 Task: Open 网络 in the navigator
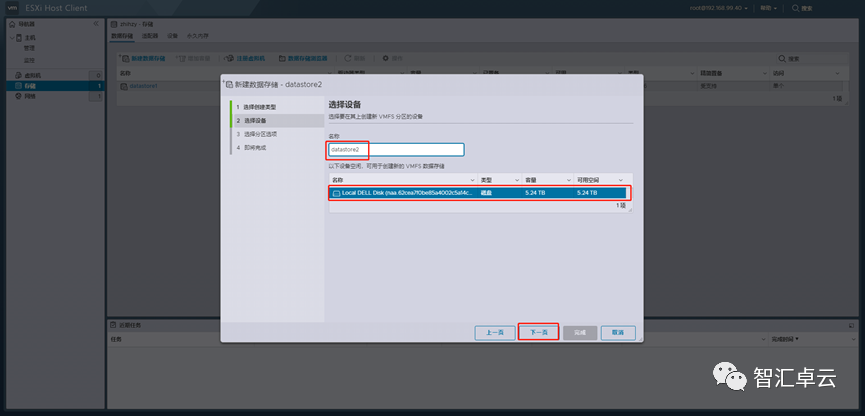coord(30,97)
